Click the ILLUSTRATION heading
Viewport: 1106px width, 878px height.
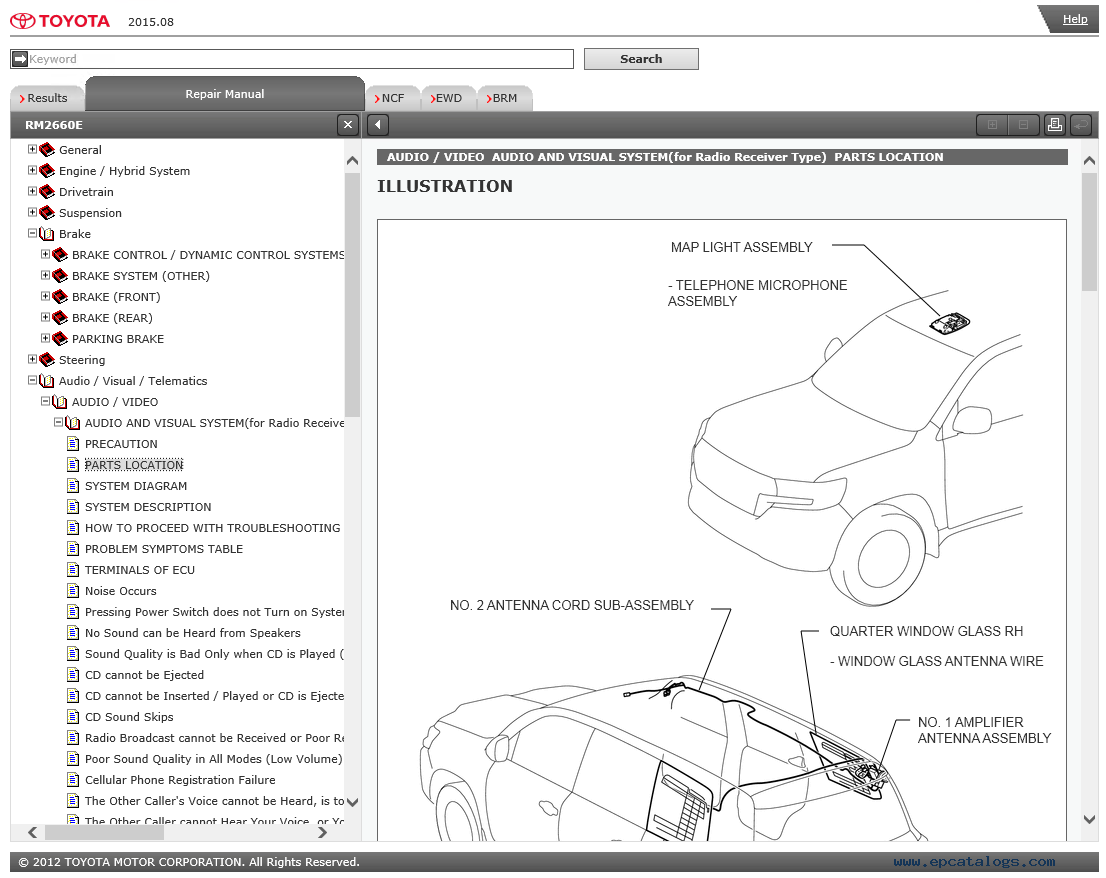click(444, 186)
